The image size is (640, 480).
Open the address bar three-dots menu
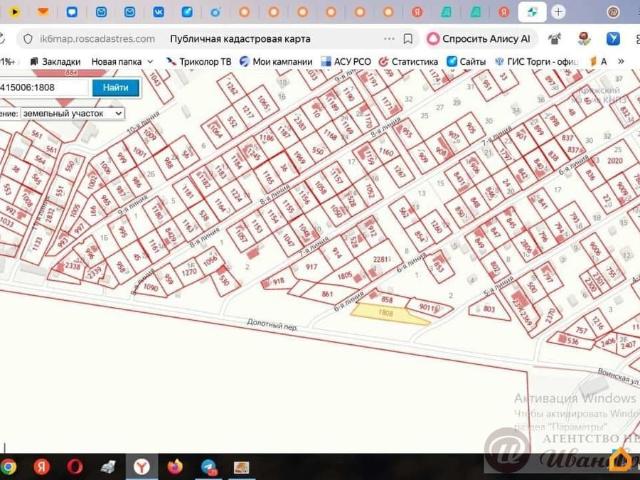coord(389,39)
